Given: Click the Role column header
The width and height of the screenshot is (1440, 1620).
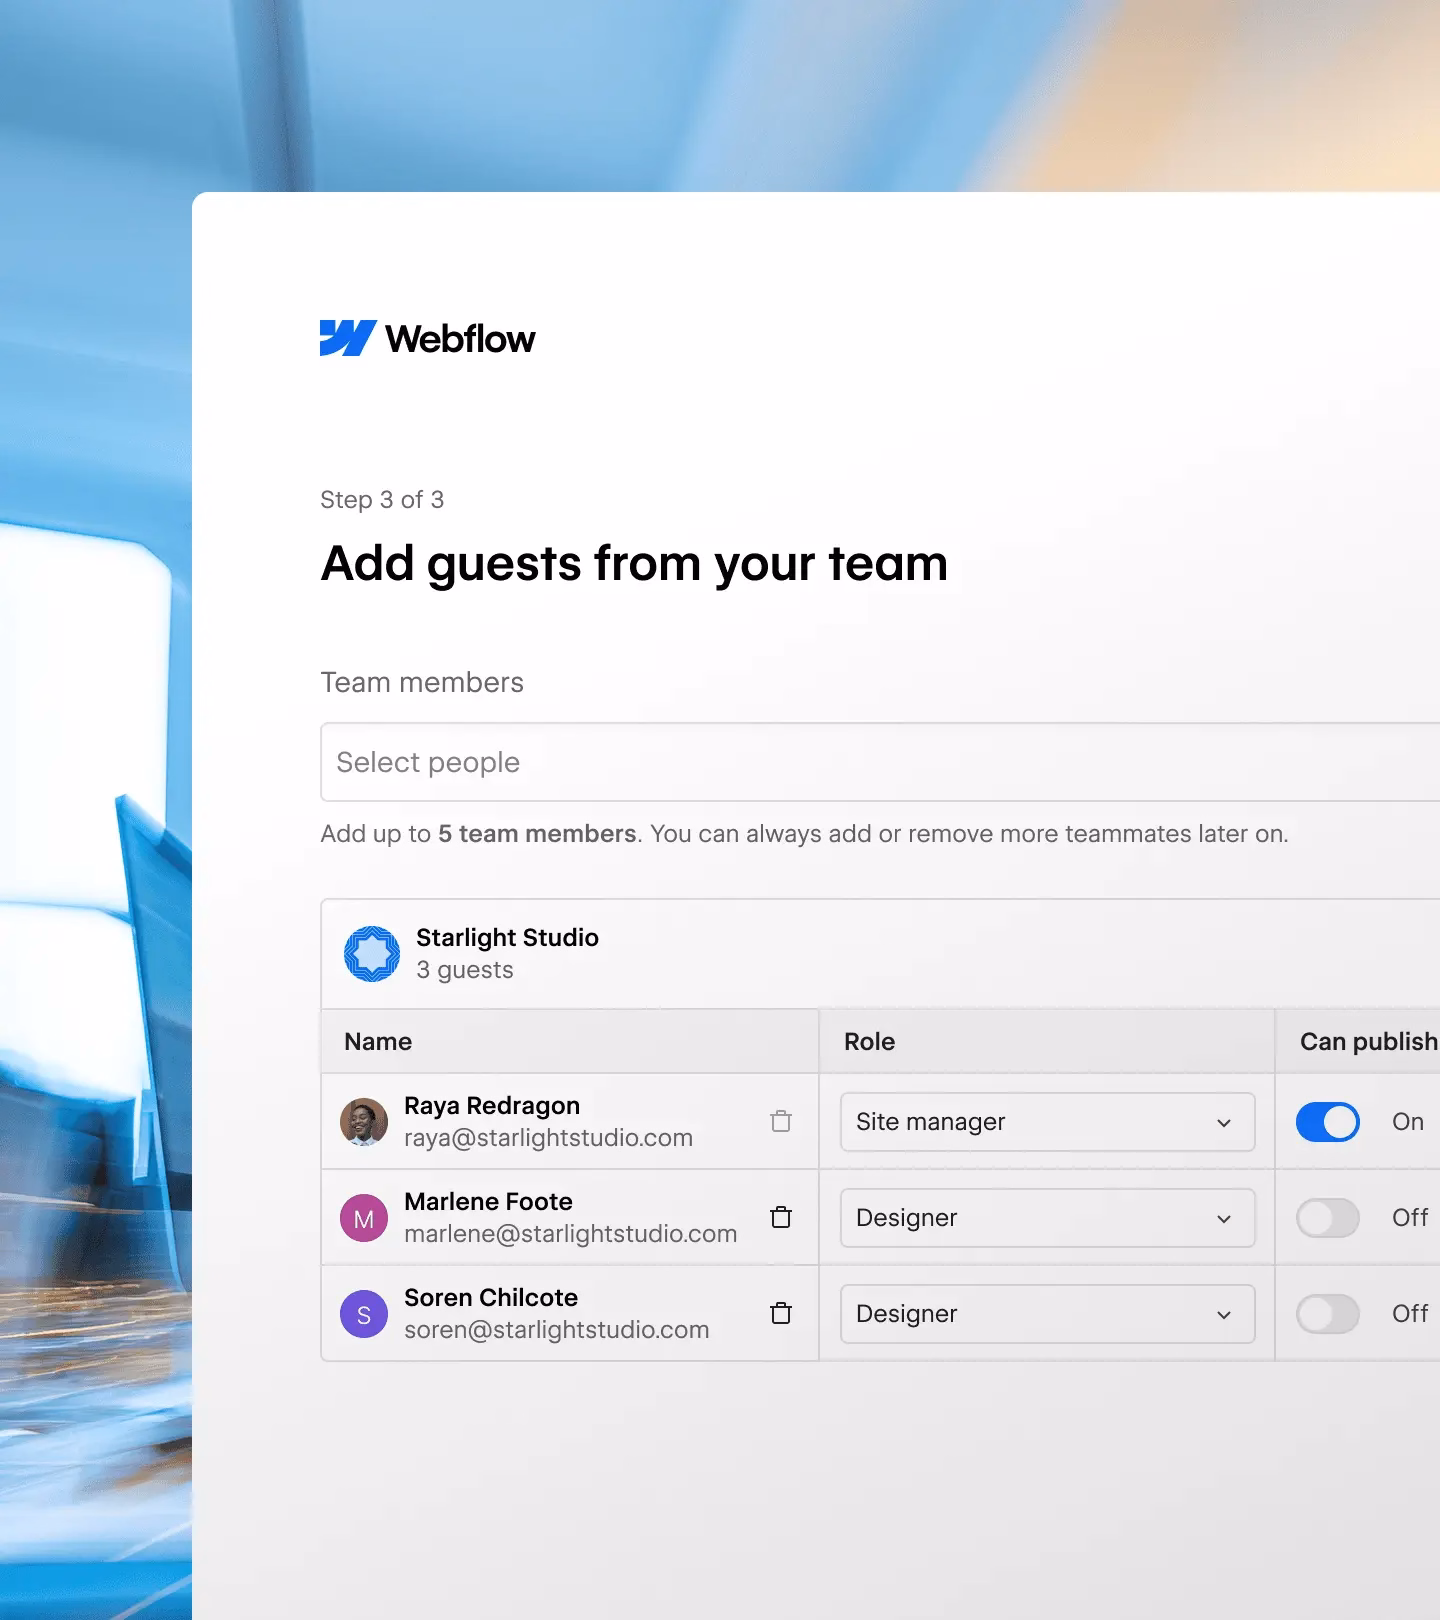Looking at the screenshot, I should coord(869,1041).
